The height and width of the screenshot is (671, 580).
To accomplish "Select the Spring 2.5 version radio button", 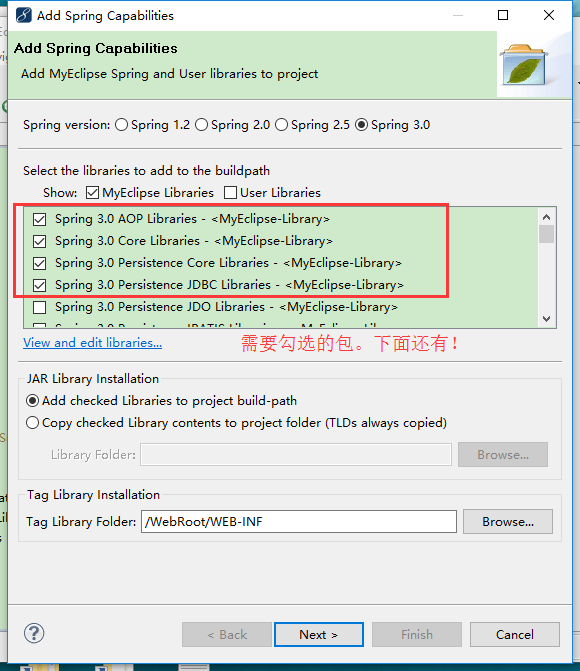I will coord(281,125).
